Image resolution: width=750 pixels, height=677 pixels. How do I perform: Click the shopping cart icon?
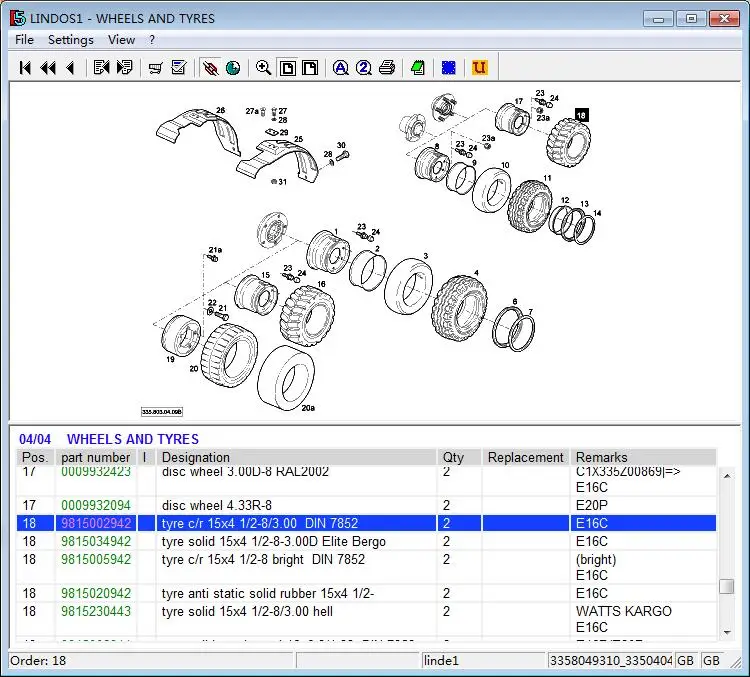[x=155, y=68]
